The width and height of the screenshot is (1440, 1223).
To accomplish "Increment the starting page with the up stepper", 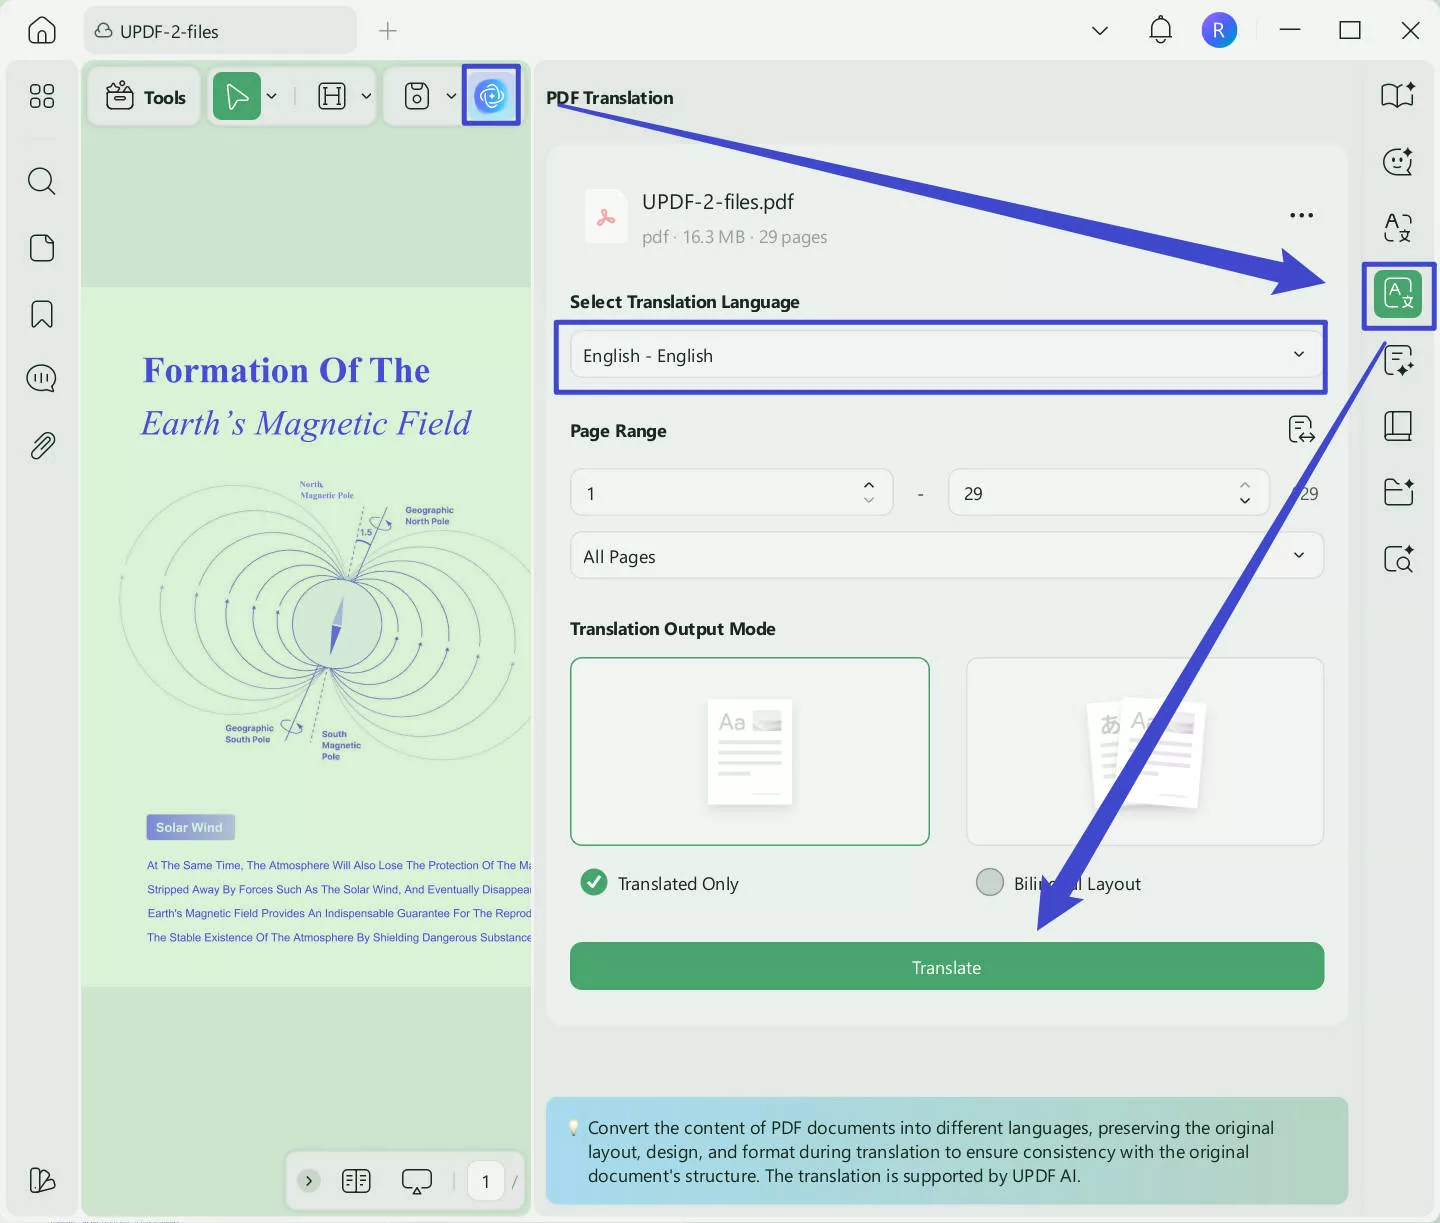I will click(868, 485).
